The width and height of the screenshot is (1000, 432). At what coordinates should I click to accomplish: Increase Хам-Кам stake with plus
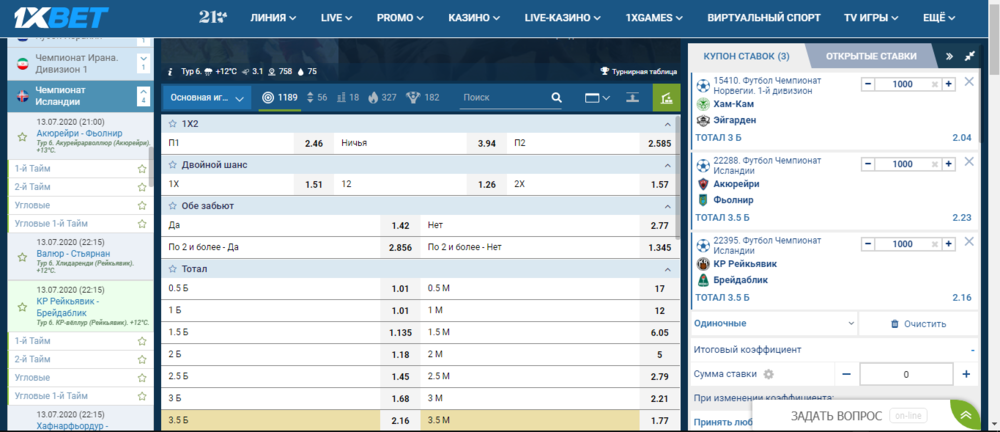[x=948, y=84]
